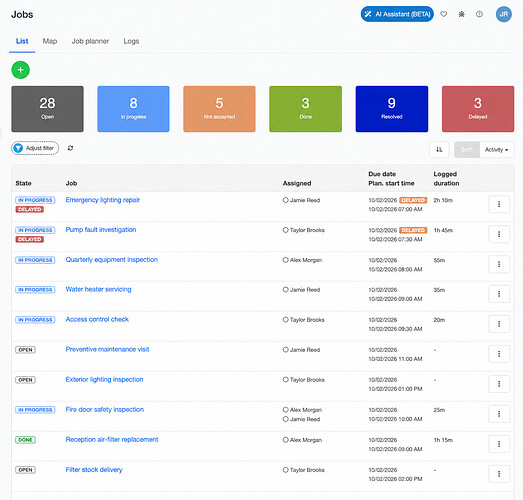Open row menu for Access control check
Viewport: 523px width, 500px height.
pyautogui.click(x=499, y=324)
